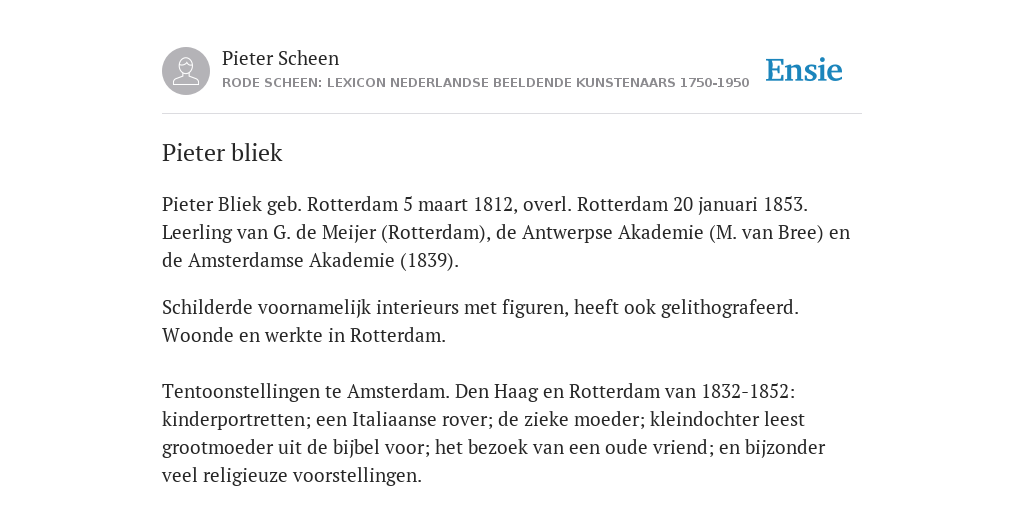Click the line starting 'Tentoonstellingen te Amsterdam'
Image resolution: width=1024 pixels, height=512 pixels.
point(478,391)
